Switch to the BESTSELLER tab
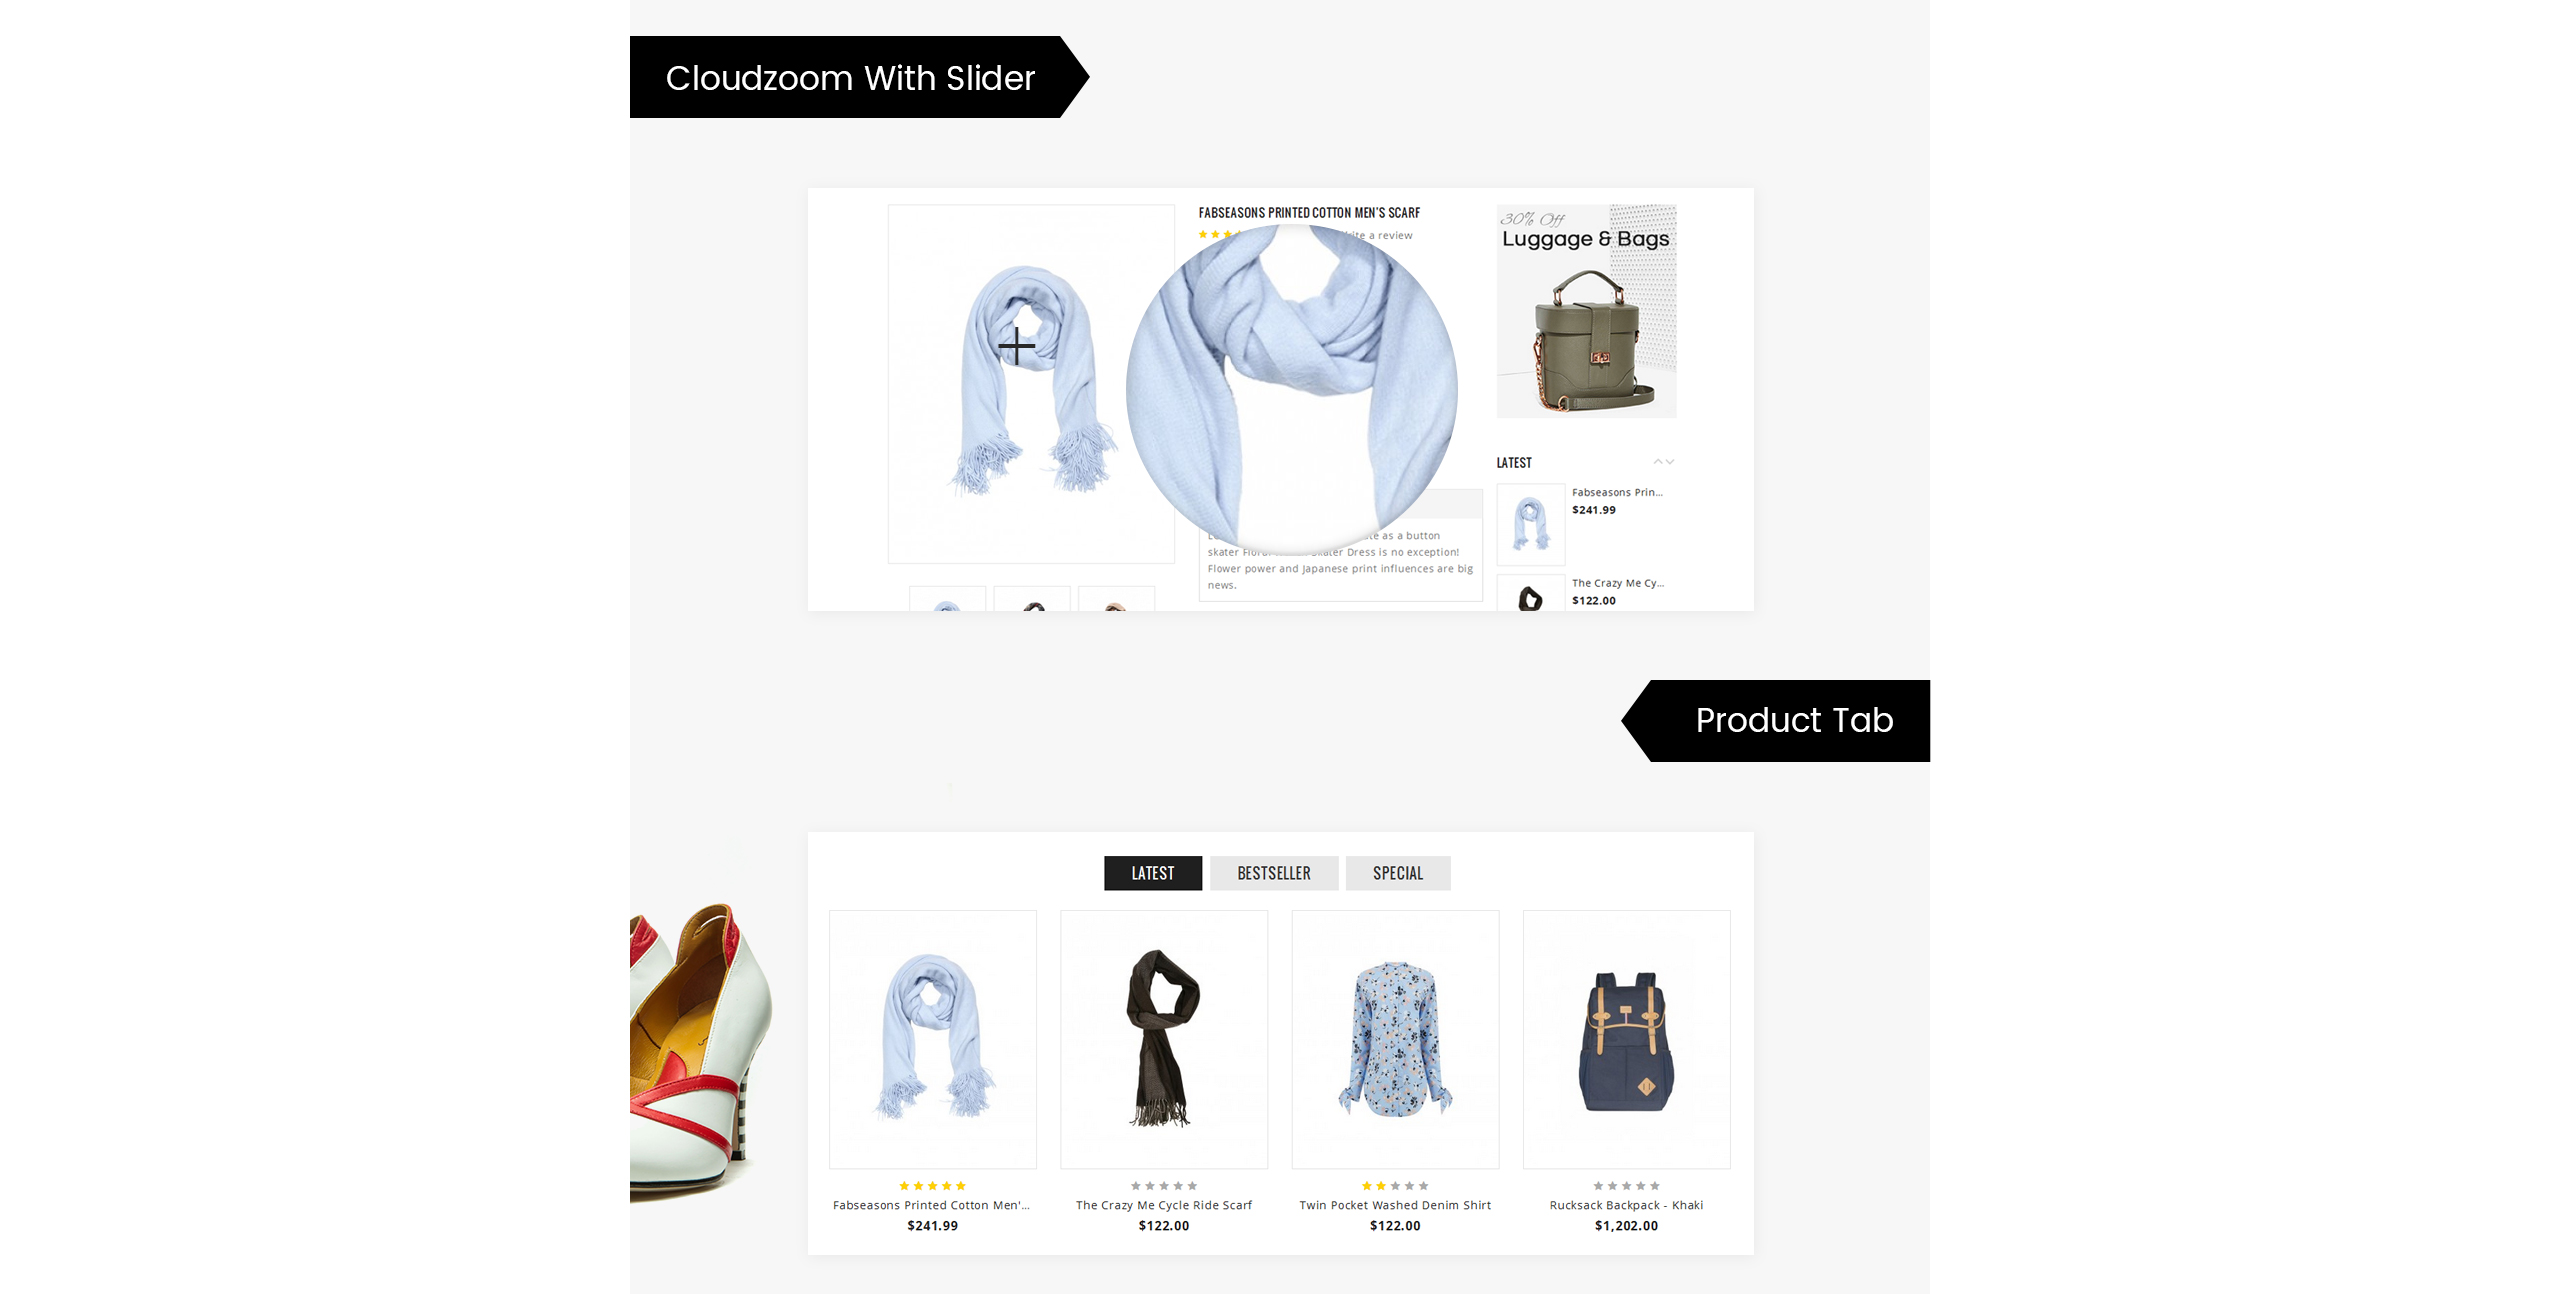The image size is (2560, 1294). pyautogui.click(x=1273, y=873)
